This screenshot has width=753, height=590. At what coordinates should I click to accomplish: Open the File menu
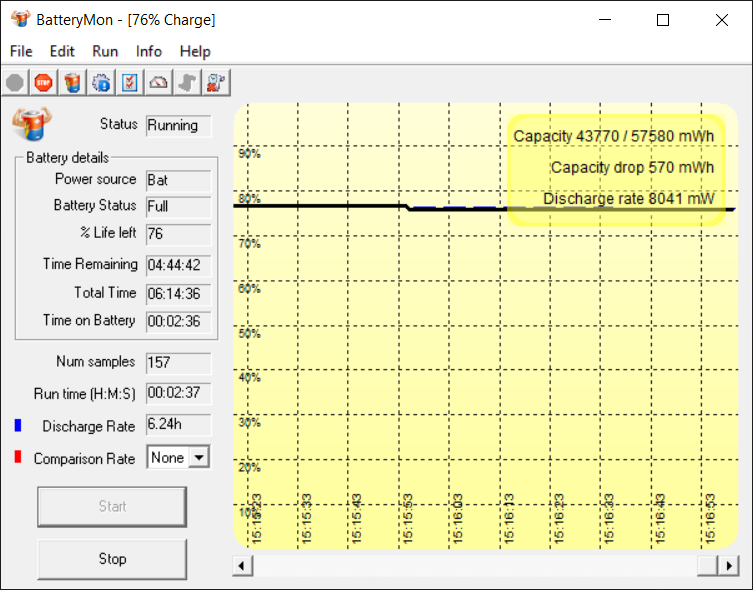(21, 51)
